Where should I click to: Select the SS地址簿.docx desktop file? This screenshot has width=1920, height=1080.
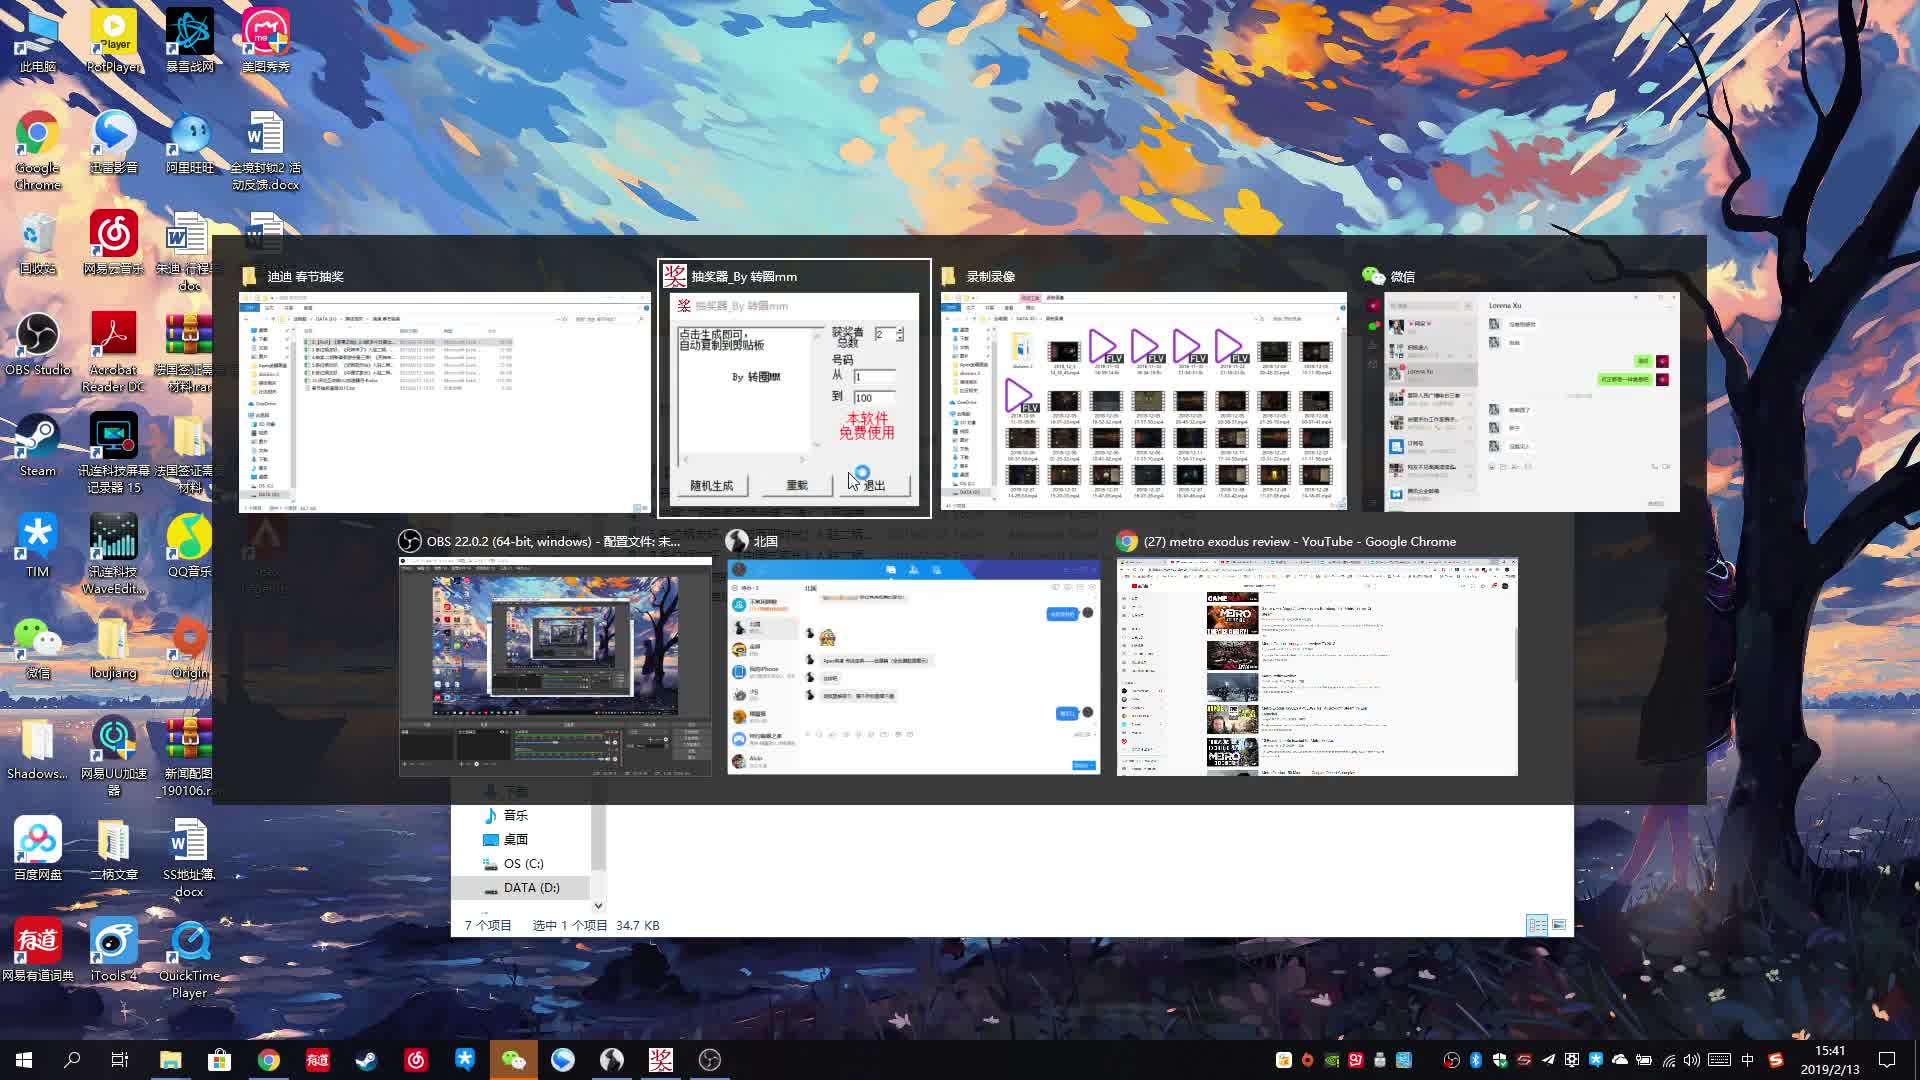point(190,858)
